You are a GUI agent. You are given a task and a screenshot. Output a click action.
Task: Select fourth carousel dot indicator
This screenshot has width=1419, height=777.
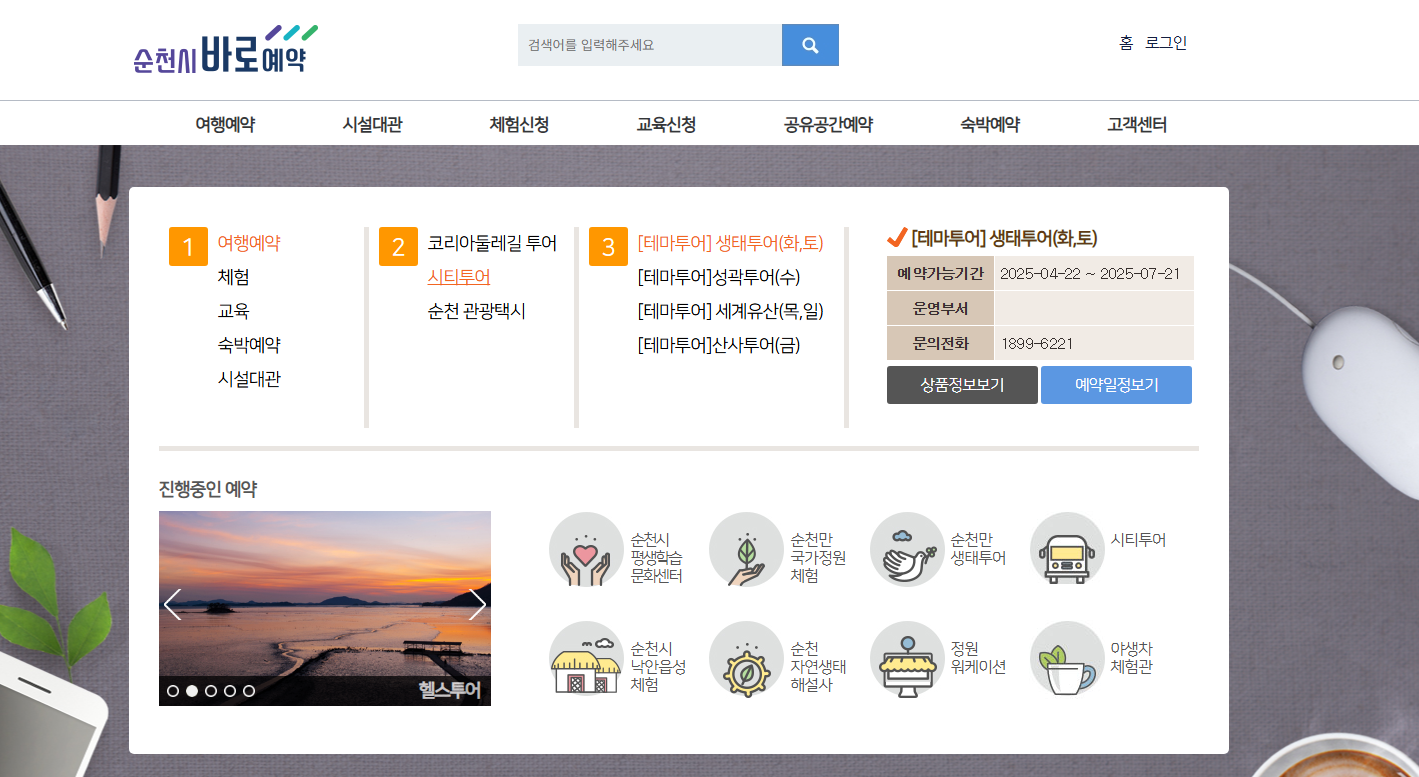(x=230, y=691)
